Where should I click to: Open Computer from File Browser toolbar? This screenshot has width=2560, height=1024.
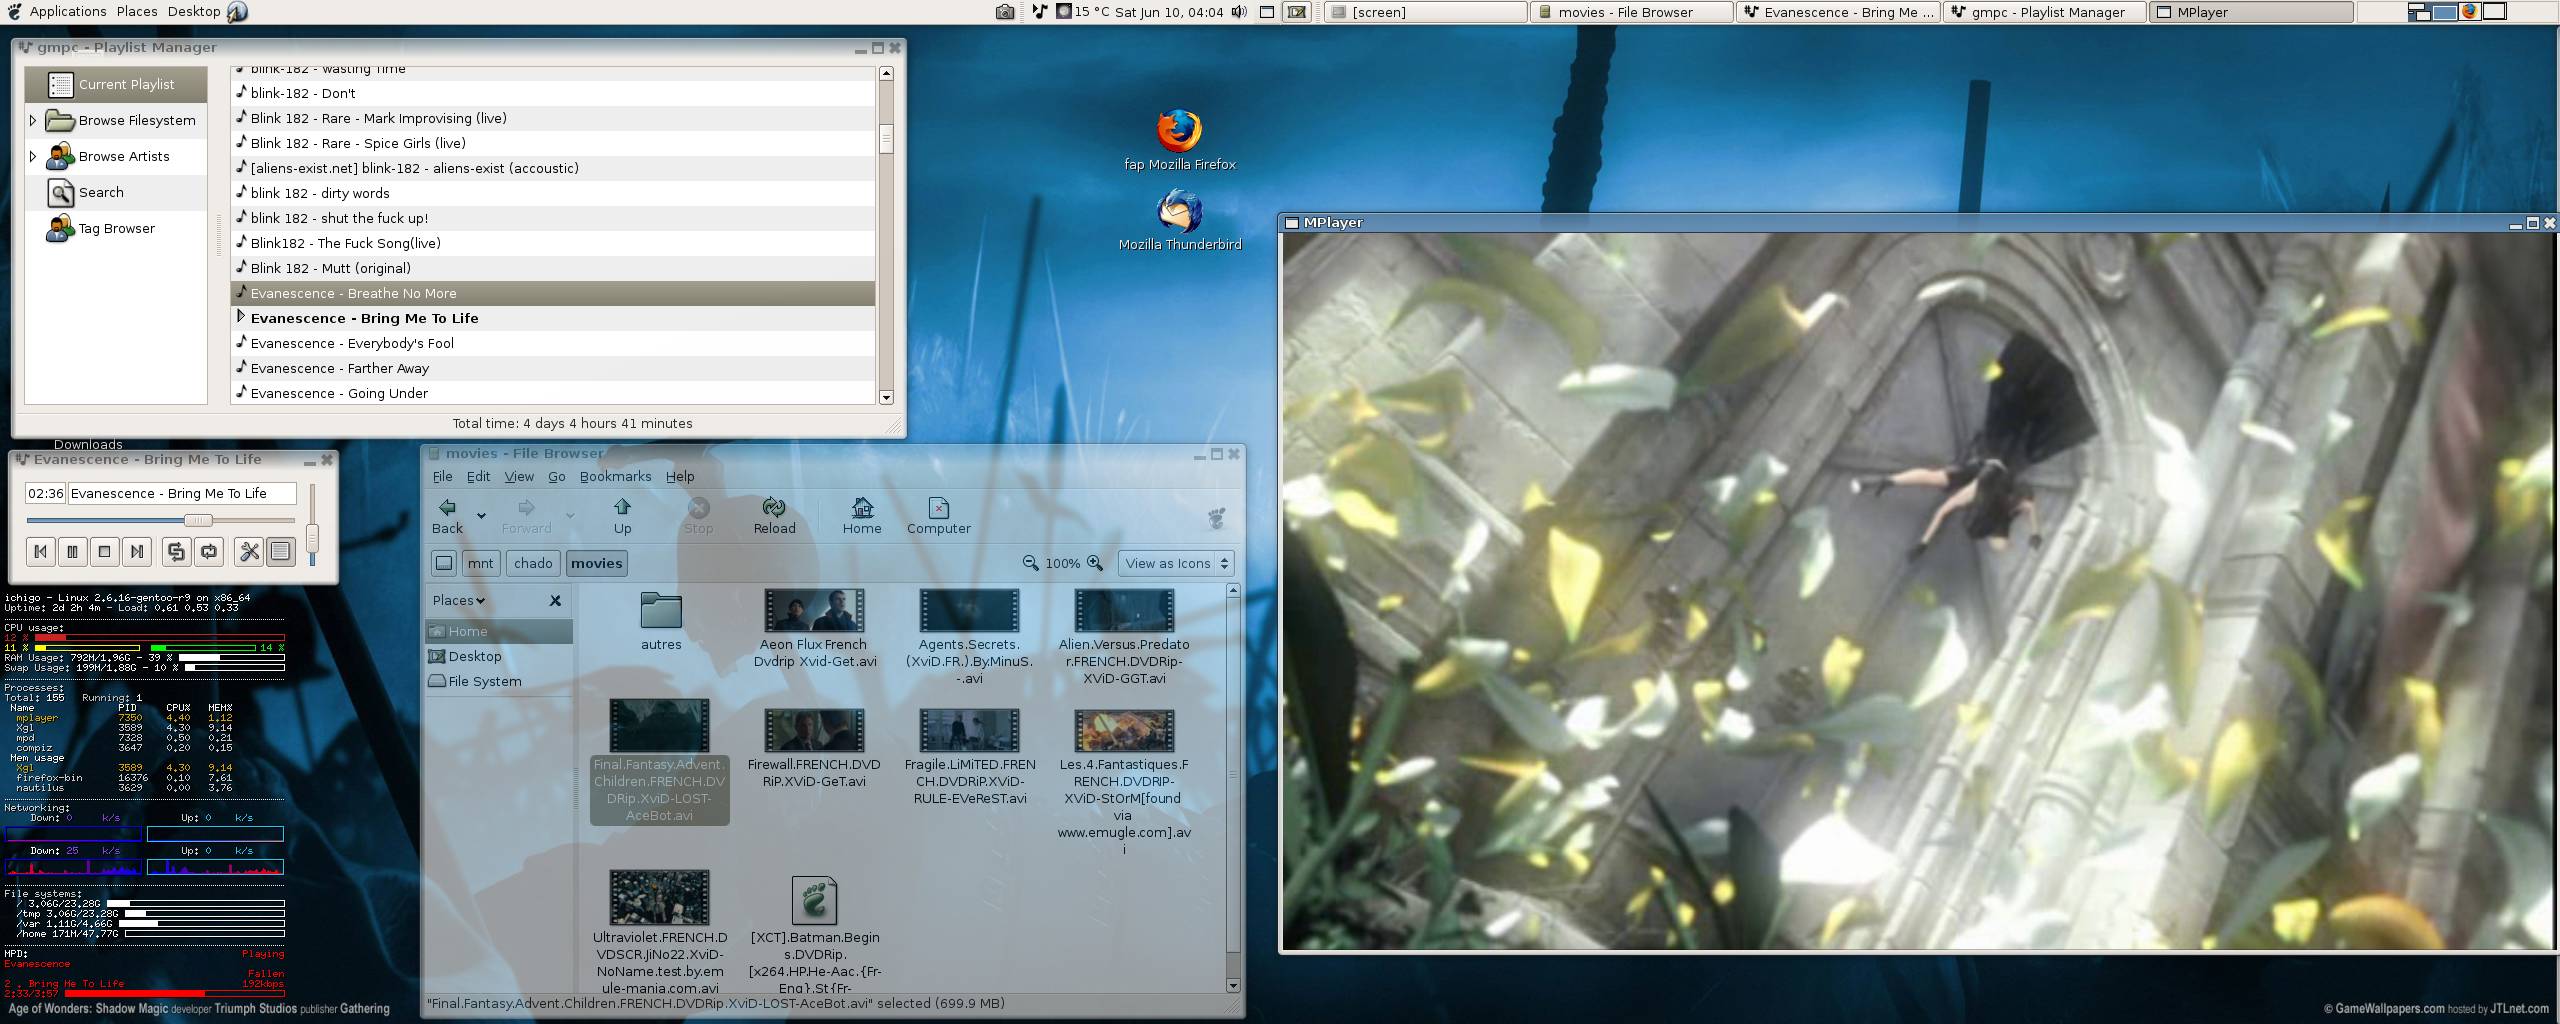coord(939,516)
